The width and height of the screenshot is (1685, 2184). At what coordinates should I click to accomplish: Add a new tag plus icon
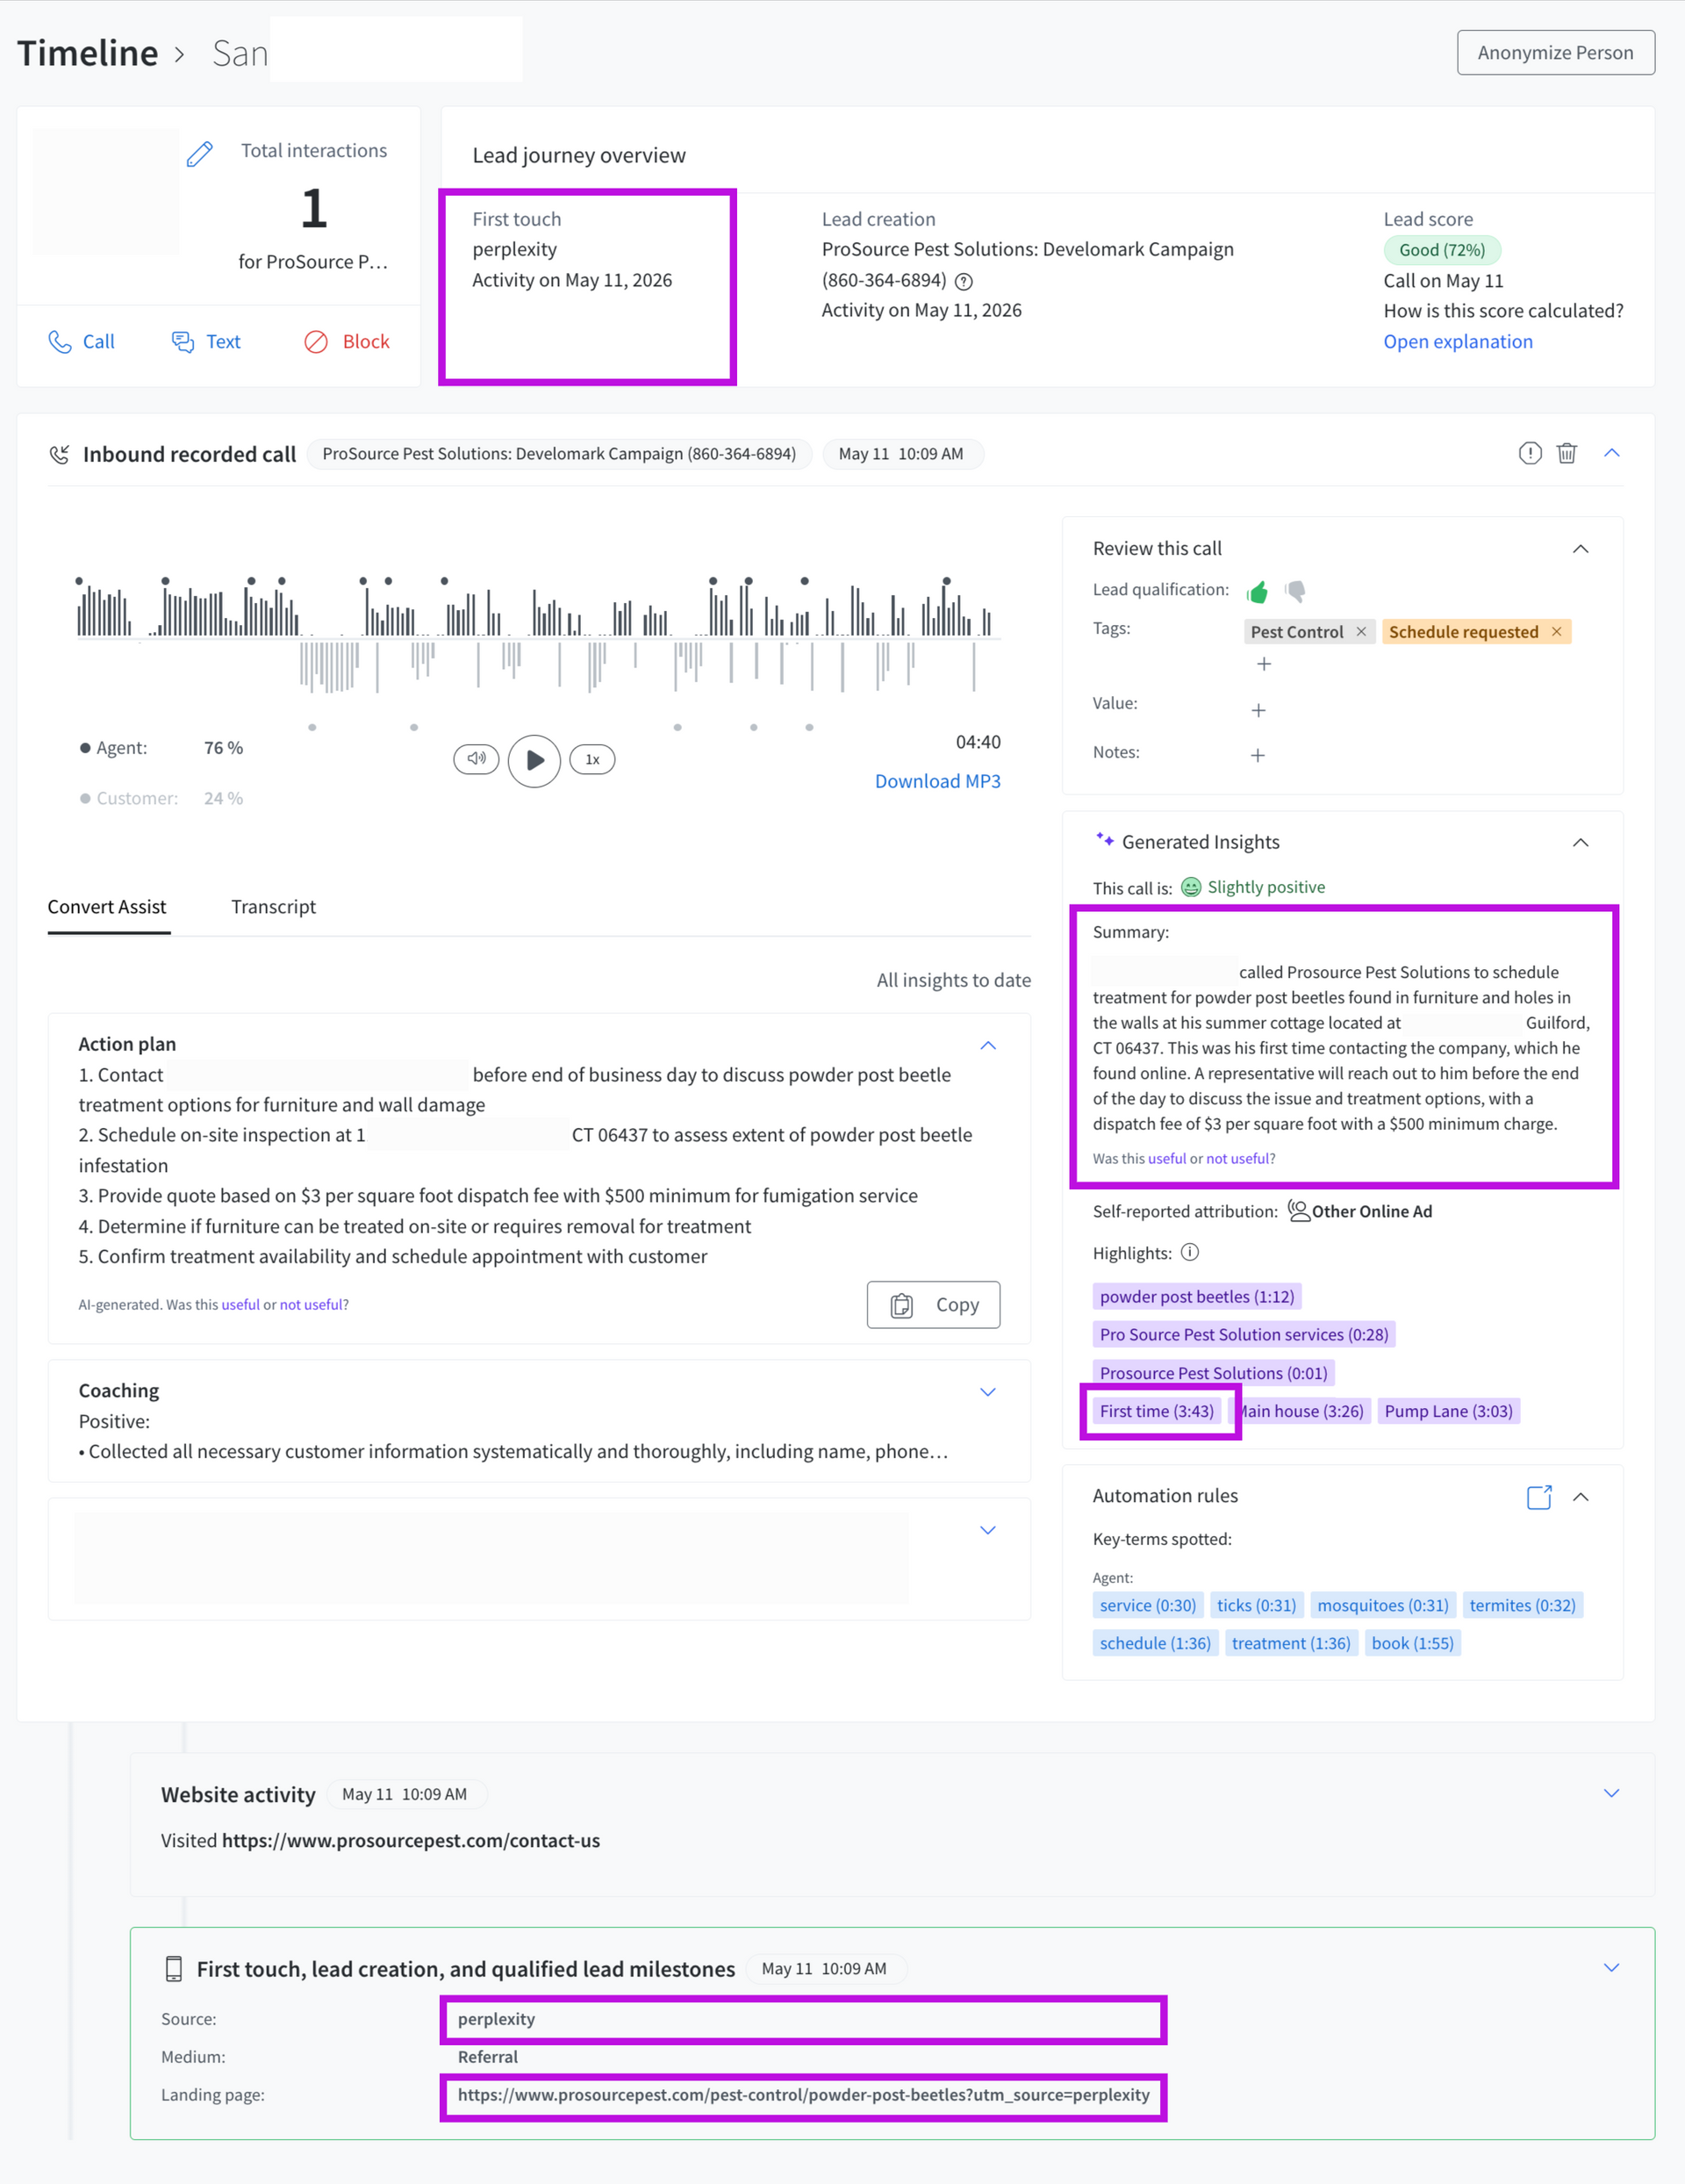[x=1264, y=664]
